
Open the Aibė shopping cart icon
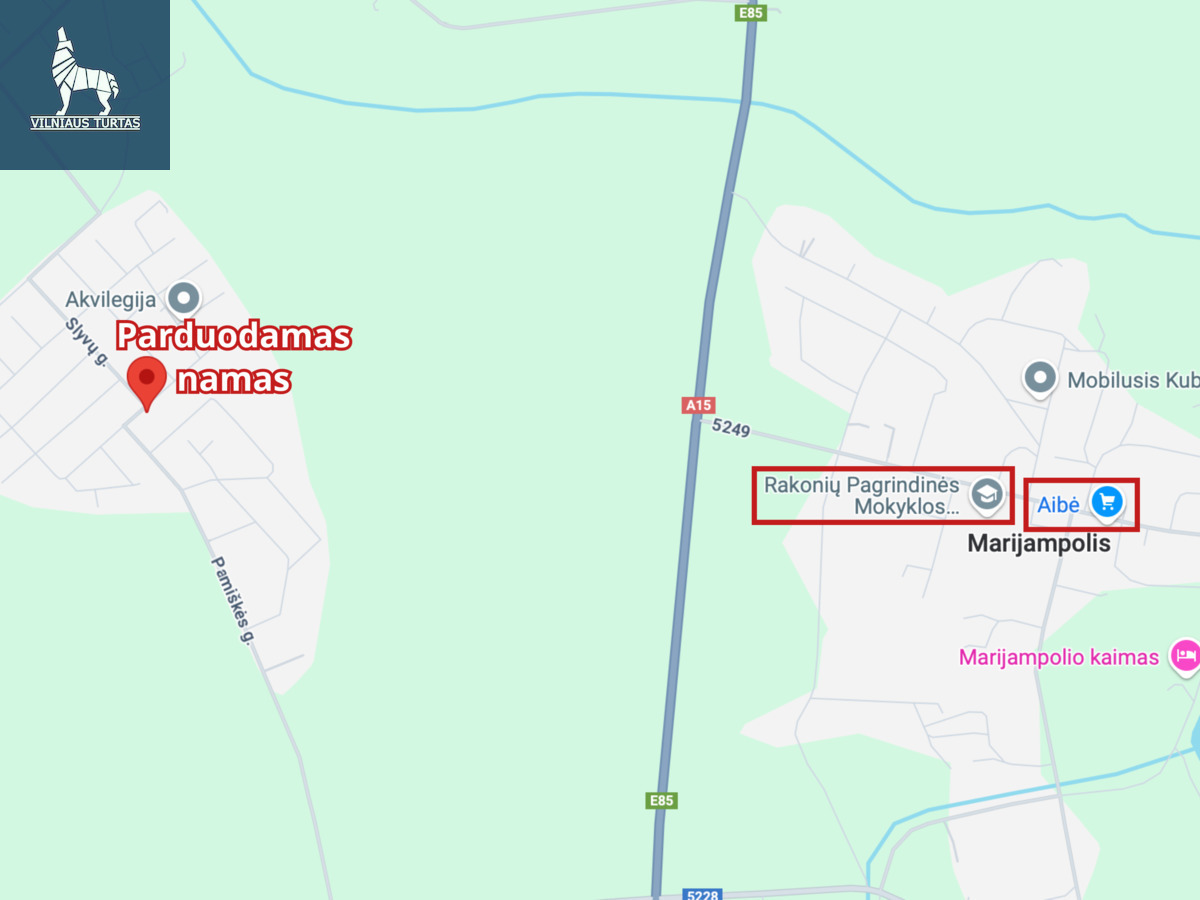pos(1105,502)
